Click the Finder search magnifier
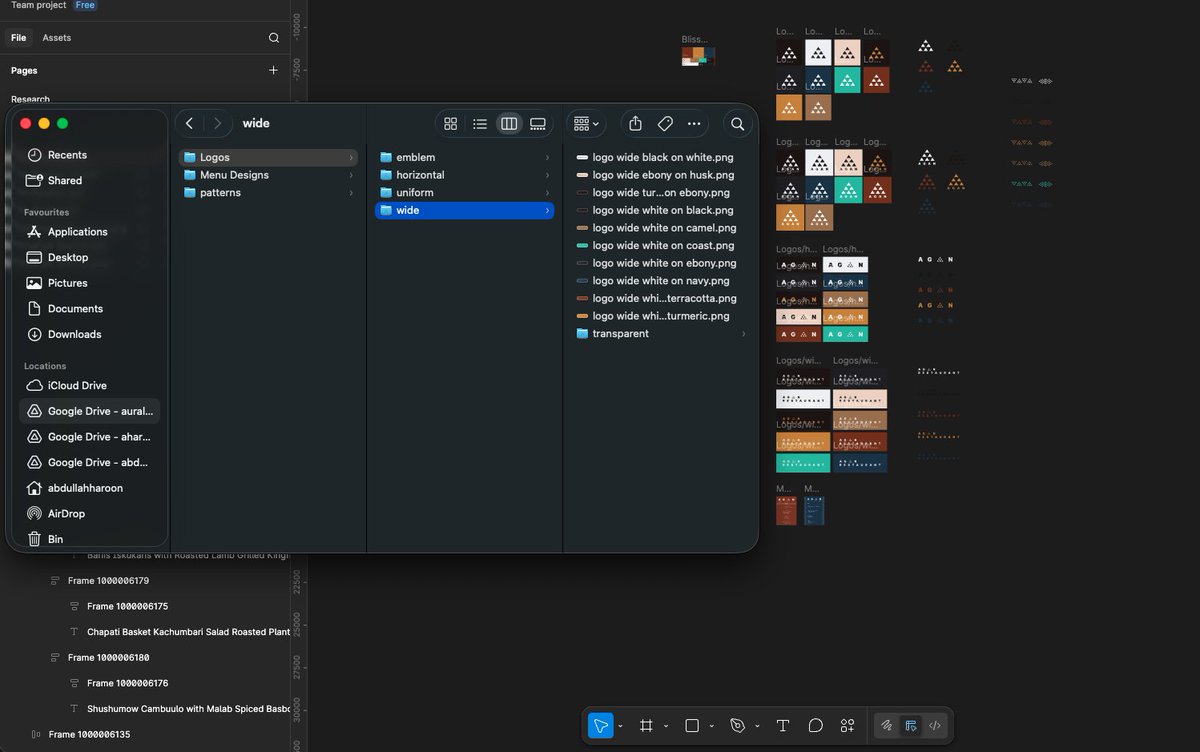 [737, 124]
